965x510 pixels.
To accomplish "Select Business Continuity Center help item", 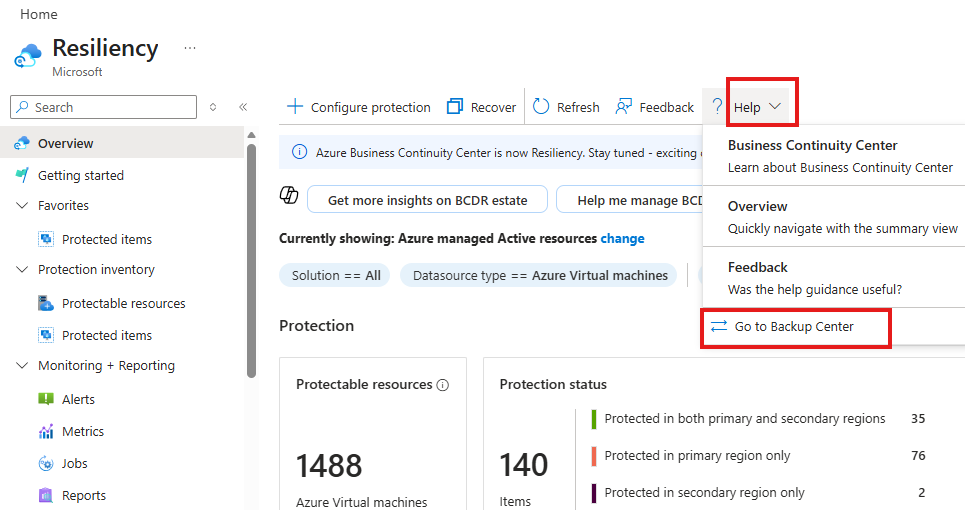I will pos(812,146).
